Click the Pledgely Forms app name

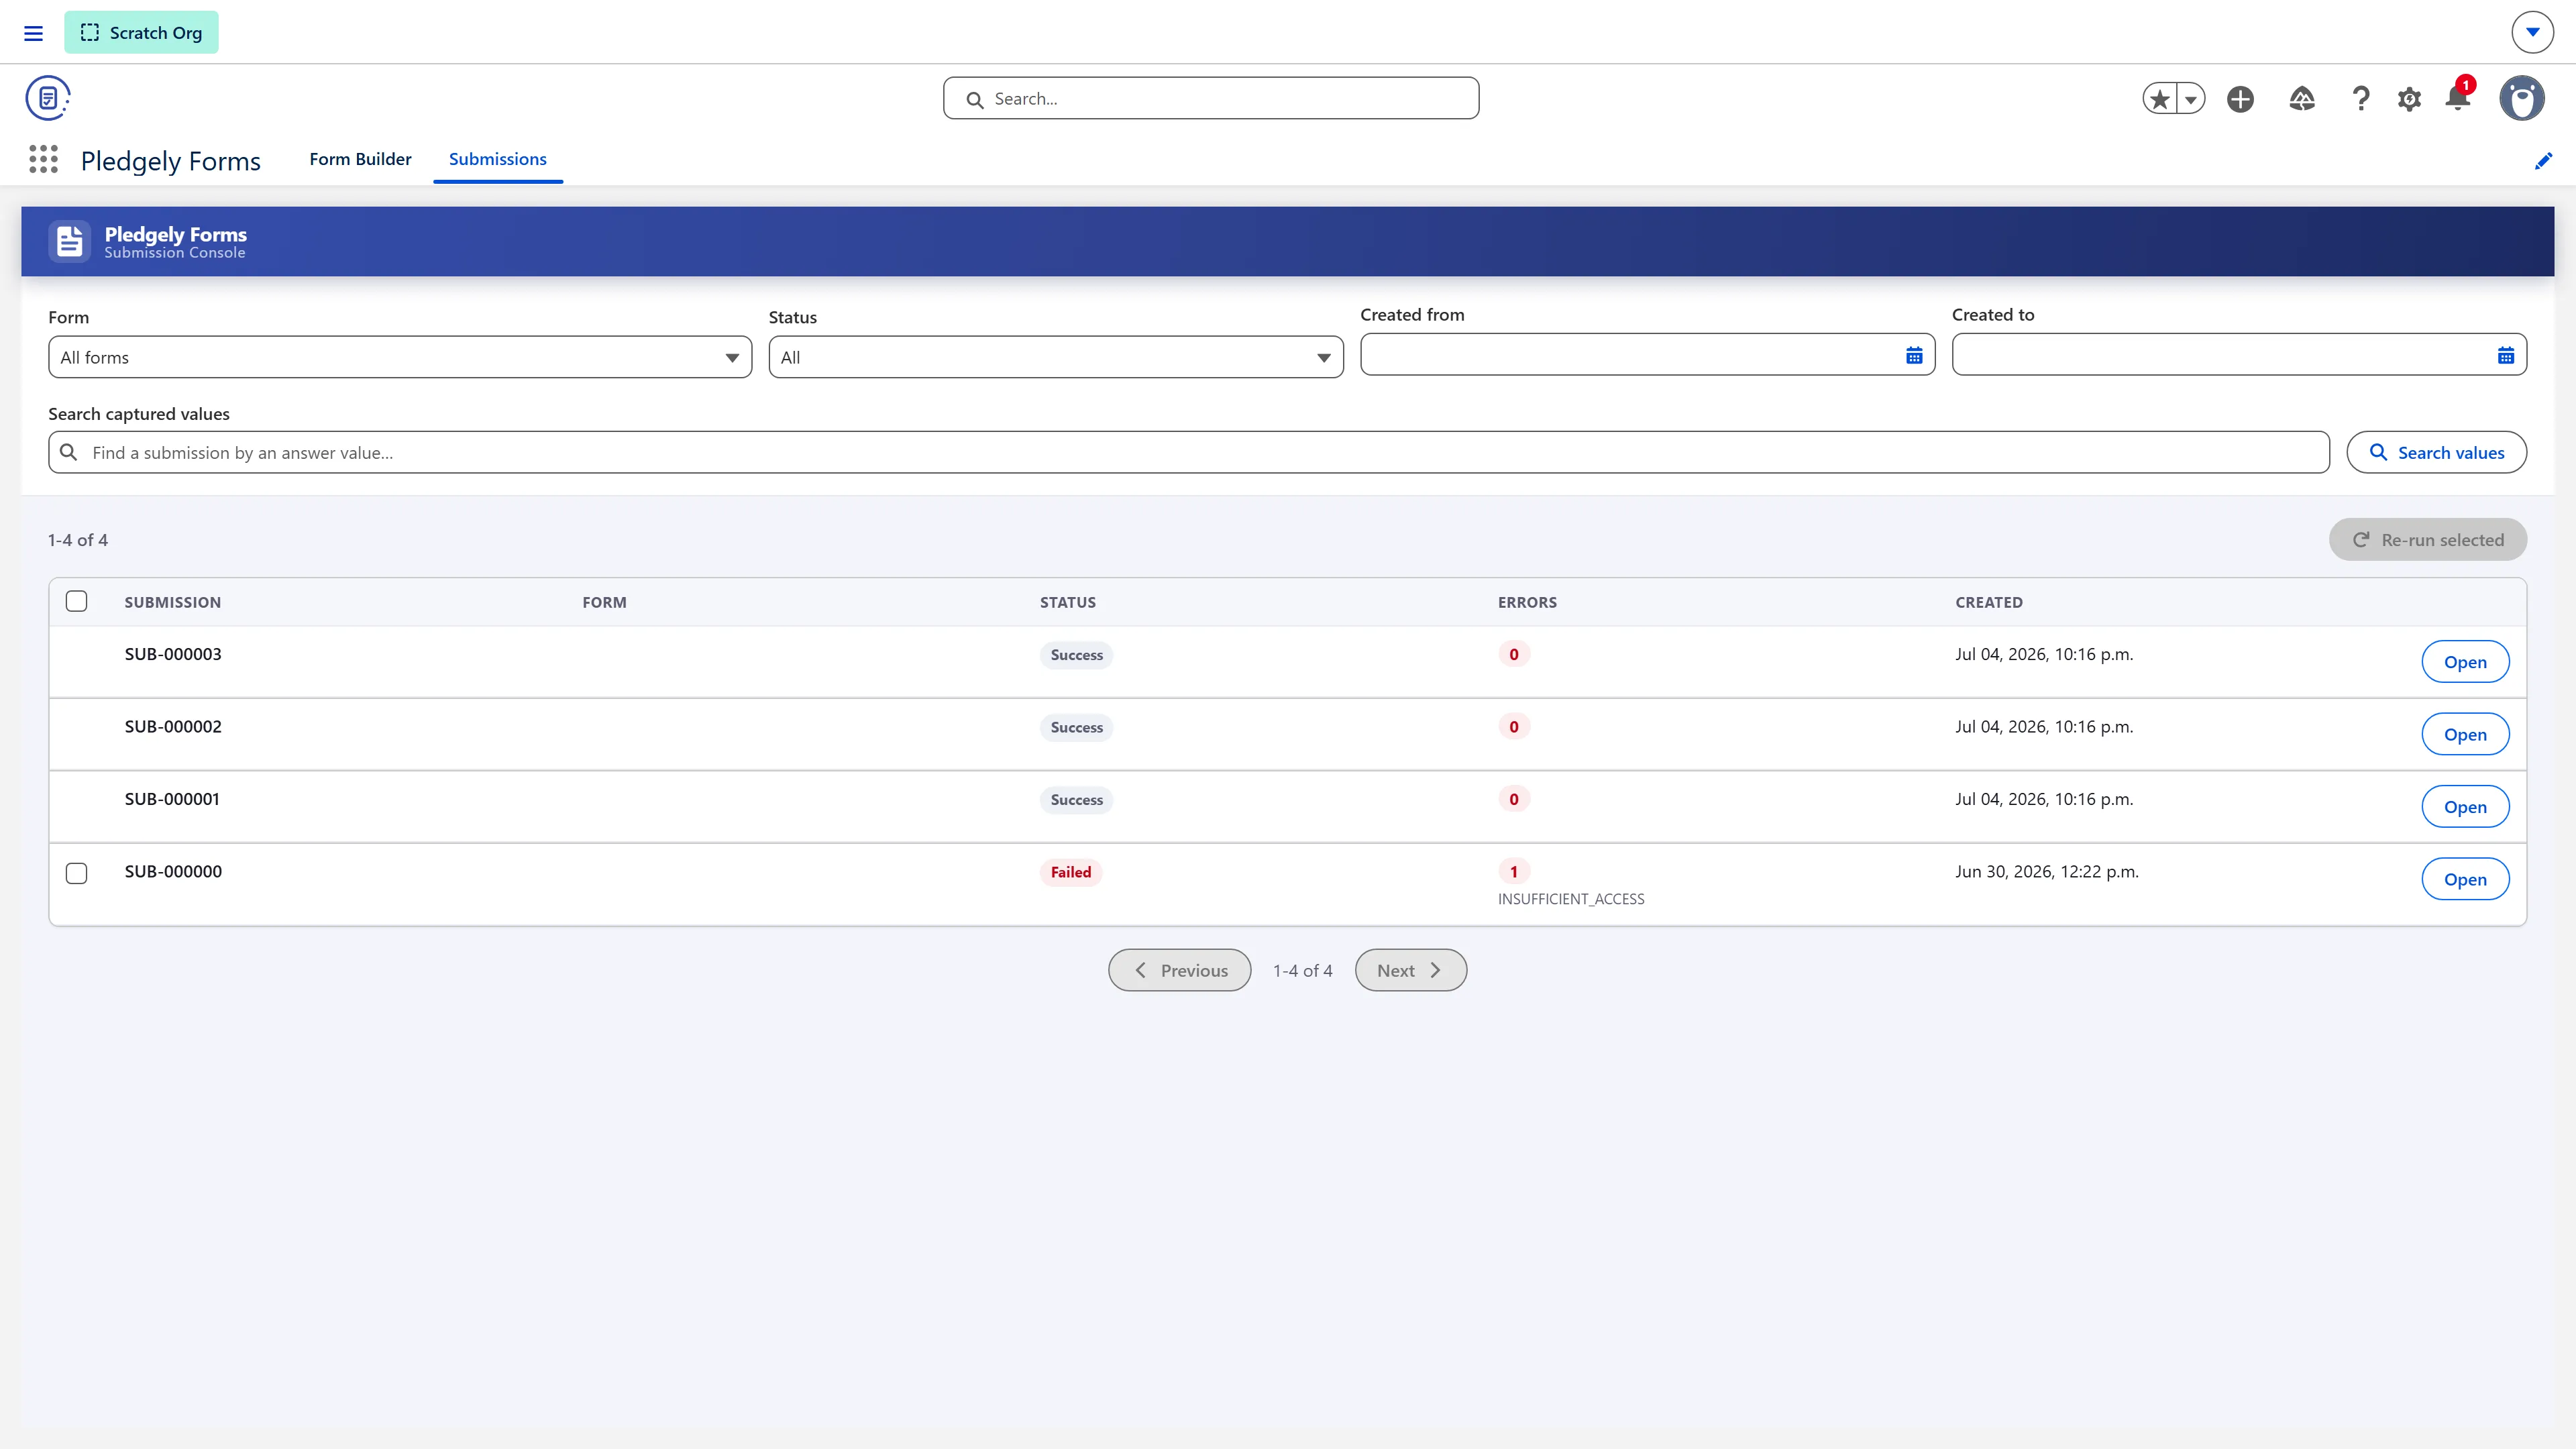(x=170, y=161)
